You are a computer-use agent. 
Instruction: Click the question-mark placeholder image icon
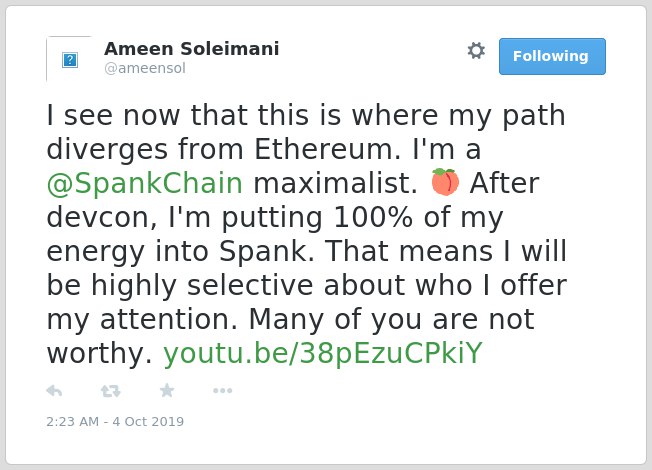click(70, 60)
